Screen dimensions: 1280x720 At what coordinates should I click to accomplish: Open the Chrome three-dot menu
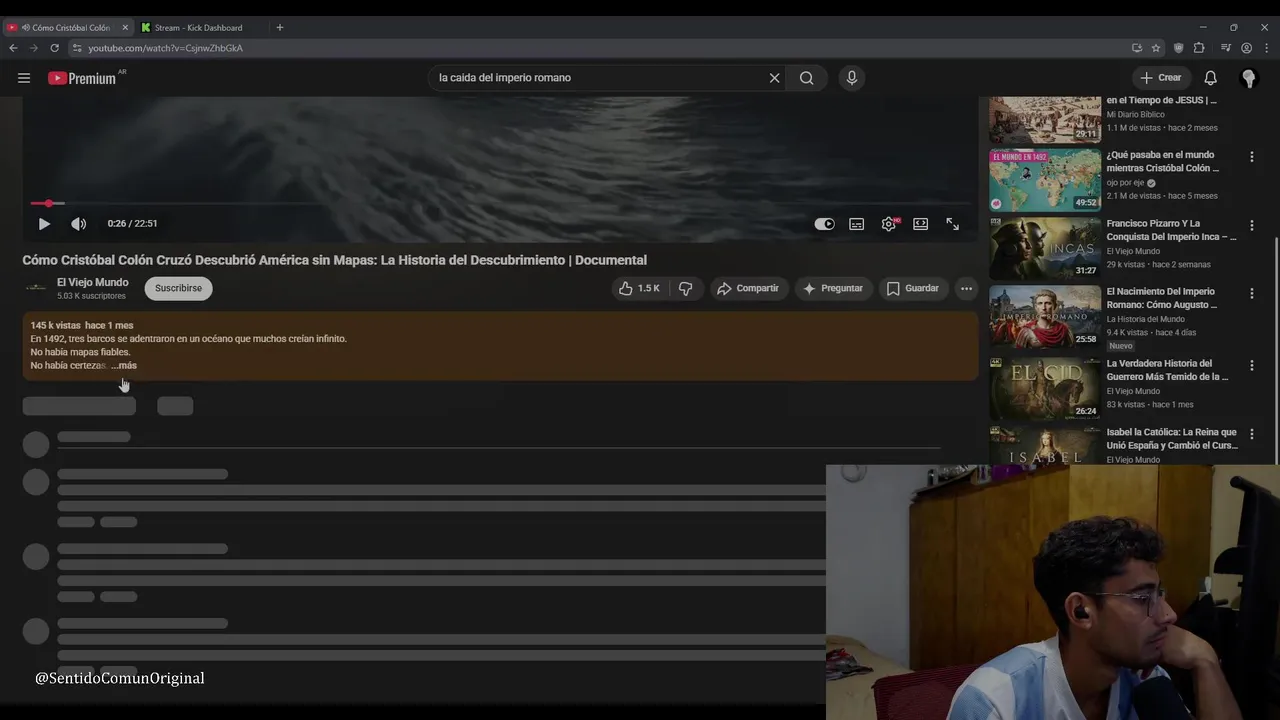pos(1266,48)
